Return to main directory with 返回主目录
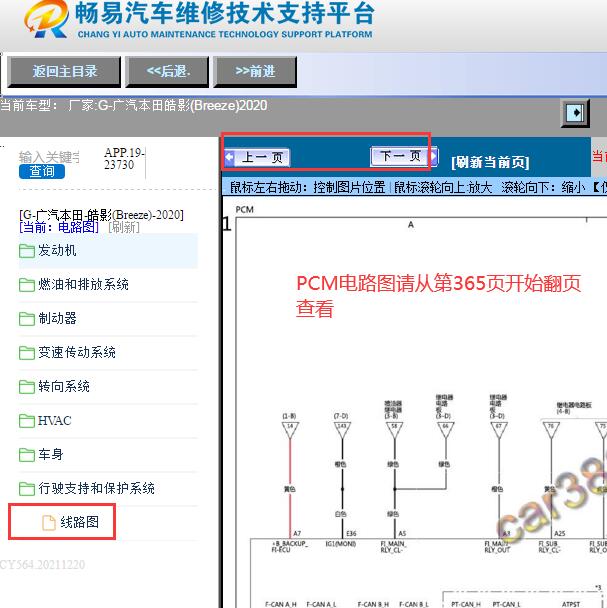Viewport: 607px width, 608px height. click(64, 71)
